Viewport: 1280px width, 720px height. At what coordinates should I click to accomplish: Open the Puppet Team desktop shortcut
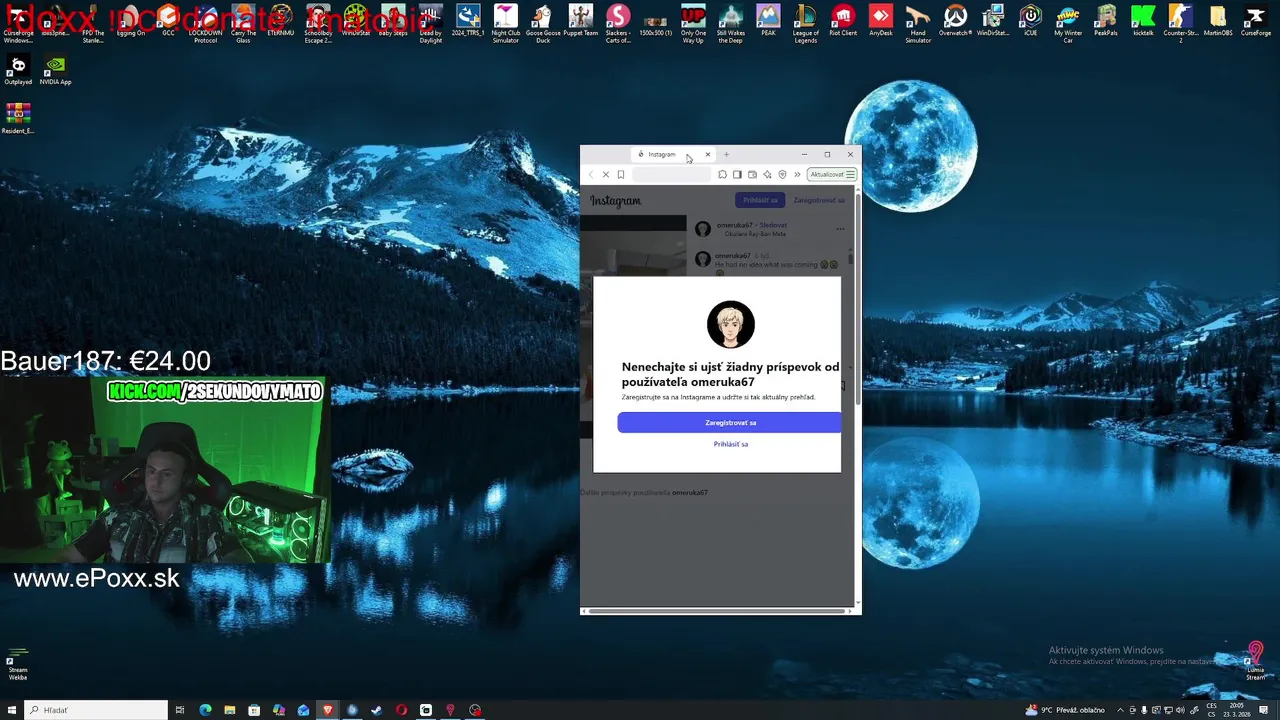click(x=581, y=22)
